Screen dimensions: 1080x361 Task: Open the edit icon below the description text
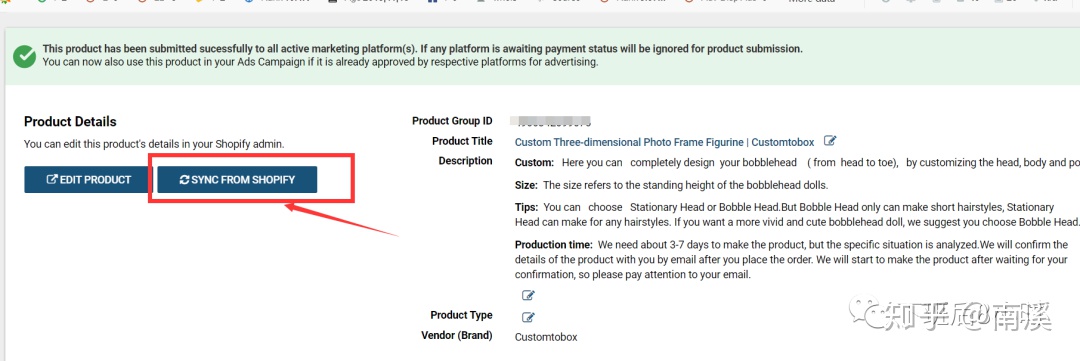click(528, 296)
